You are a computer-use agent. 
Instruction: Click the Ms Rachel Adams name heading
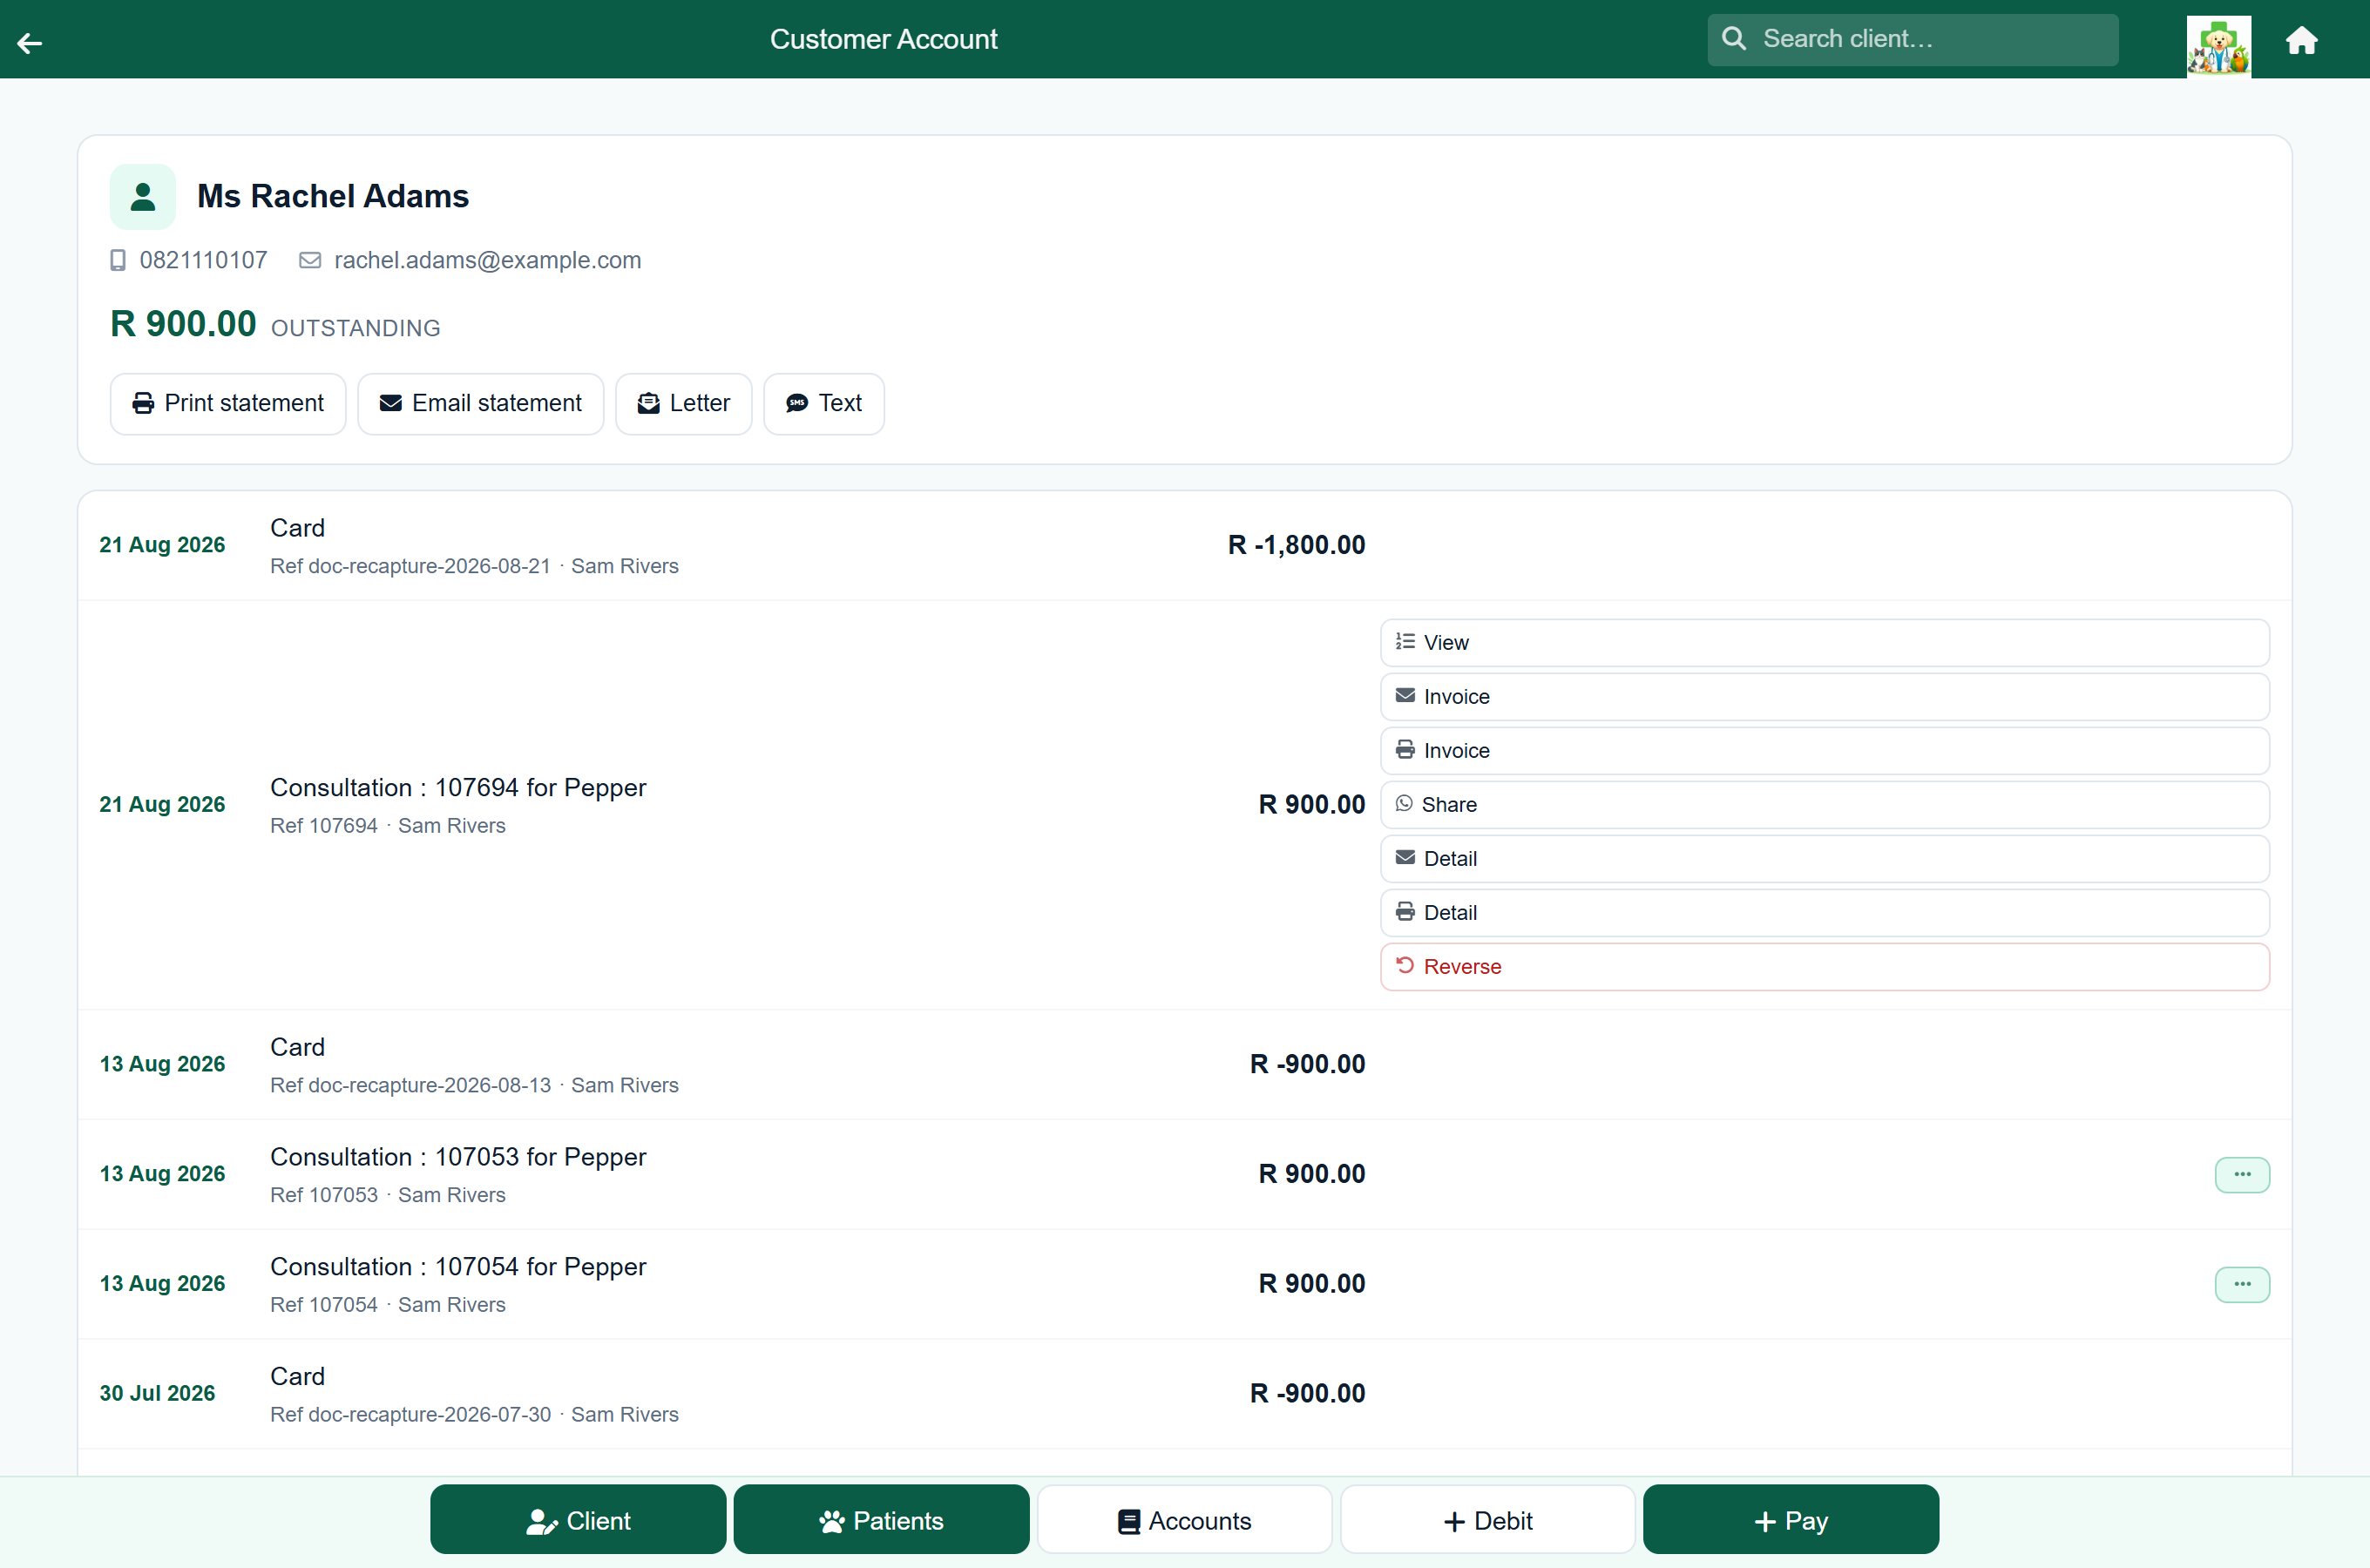click(x=333, y=196)
